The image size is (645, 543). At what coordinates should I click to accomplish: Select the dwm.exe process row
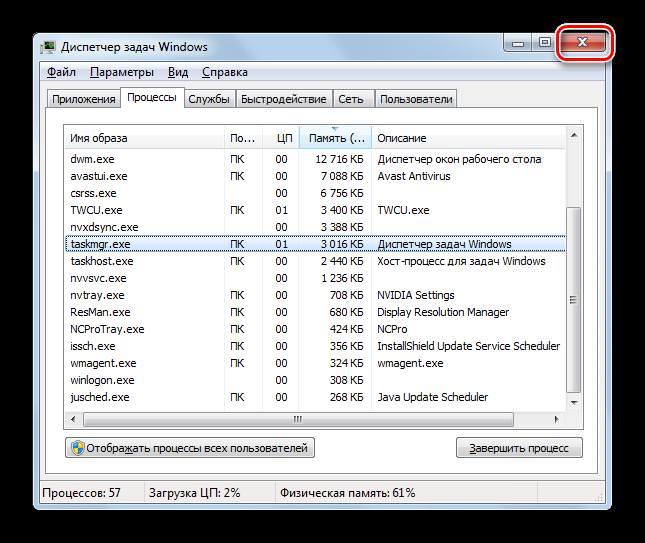coord(316,159)
